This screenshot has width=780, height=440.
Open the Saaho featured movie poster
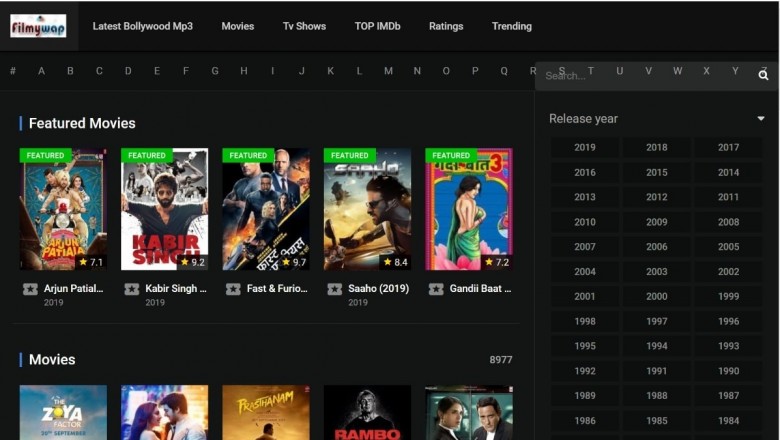[x=367, y=209]
